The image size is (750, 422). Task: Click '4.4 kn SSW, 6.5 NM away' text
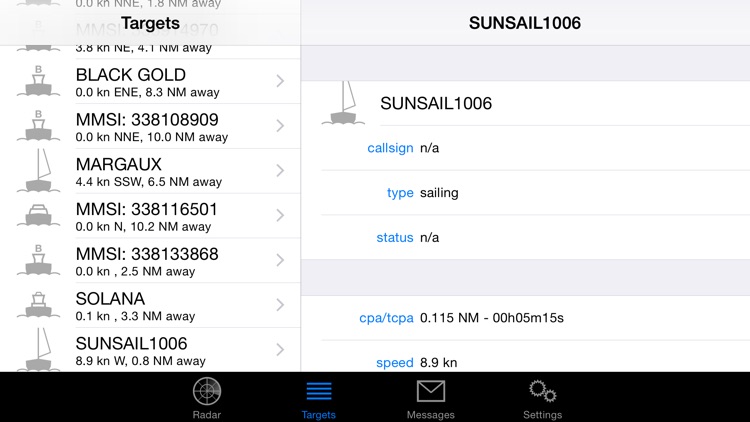[149, 182]
